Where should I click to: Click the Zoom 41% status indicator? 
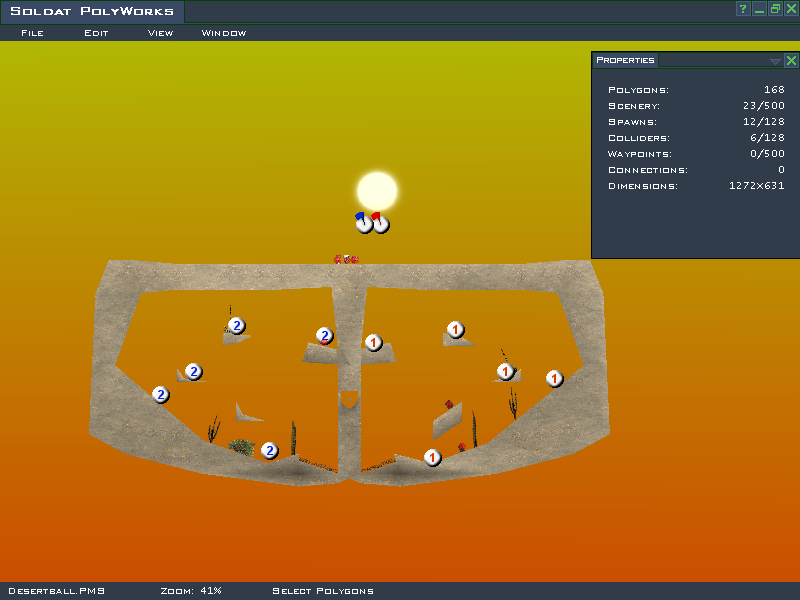pos(190,591)
